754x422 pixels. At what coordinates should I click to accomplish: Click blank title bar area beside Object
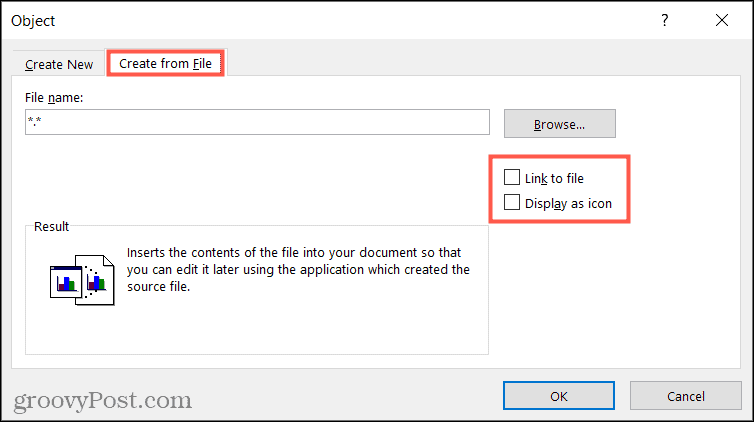pos(350,20)
